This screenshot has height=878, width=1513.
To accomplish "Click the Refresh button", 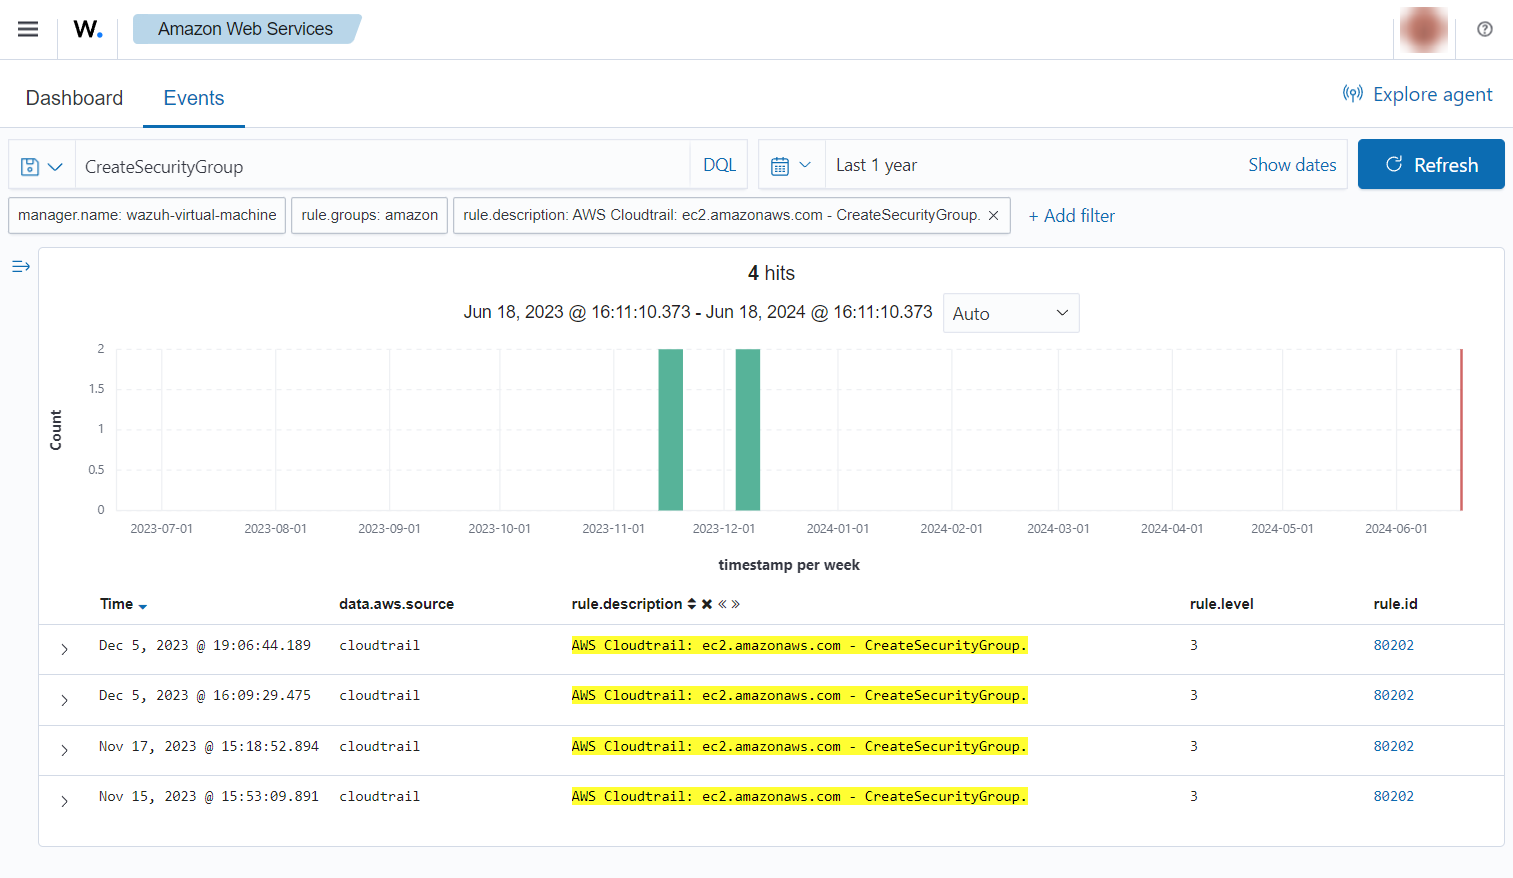I will point(1430,165).
